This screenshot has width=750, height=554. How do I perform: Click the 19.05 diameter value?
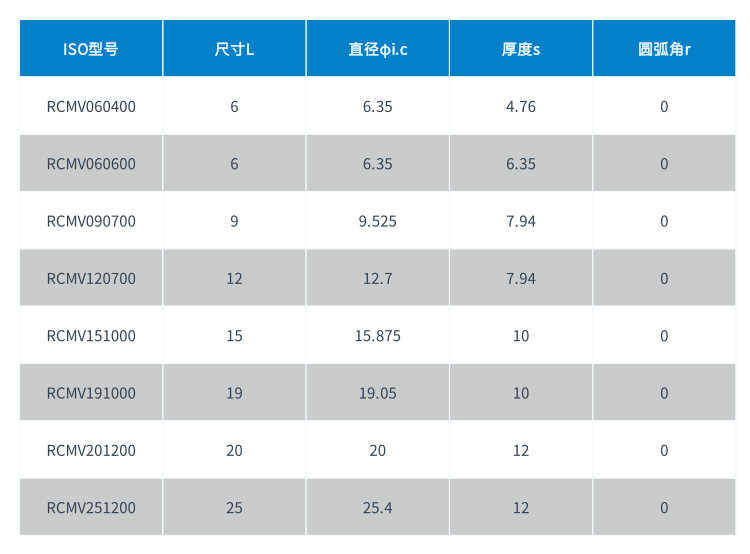tap(378, 393)
